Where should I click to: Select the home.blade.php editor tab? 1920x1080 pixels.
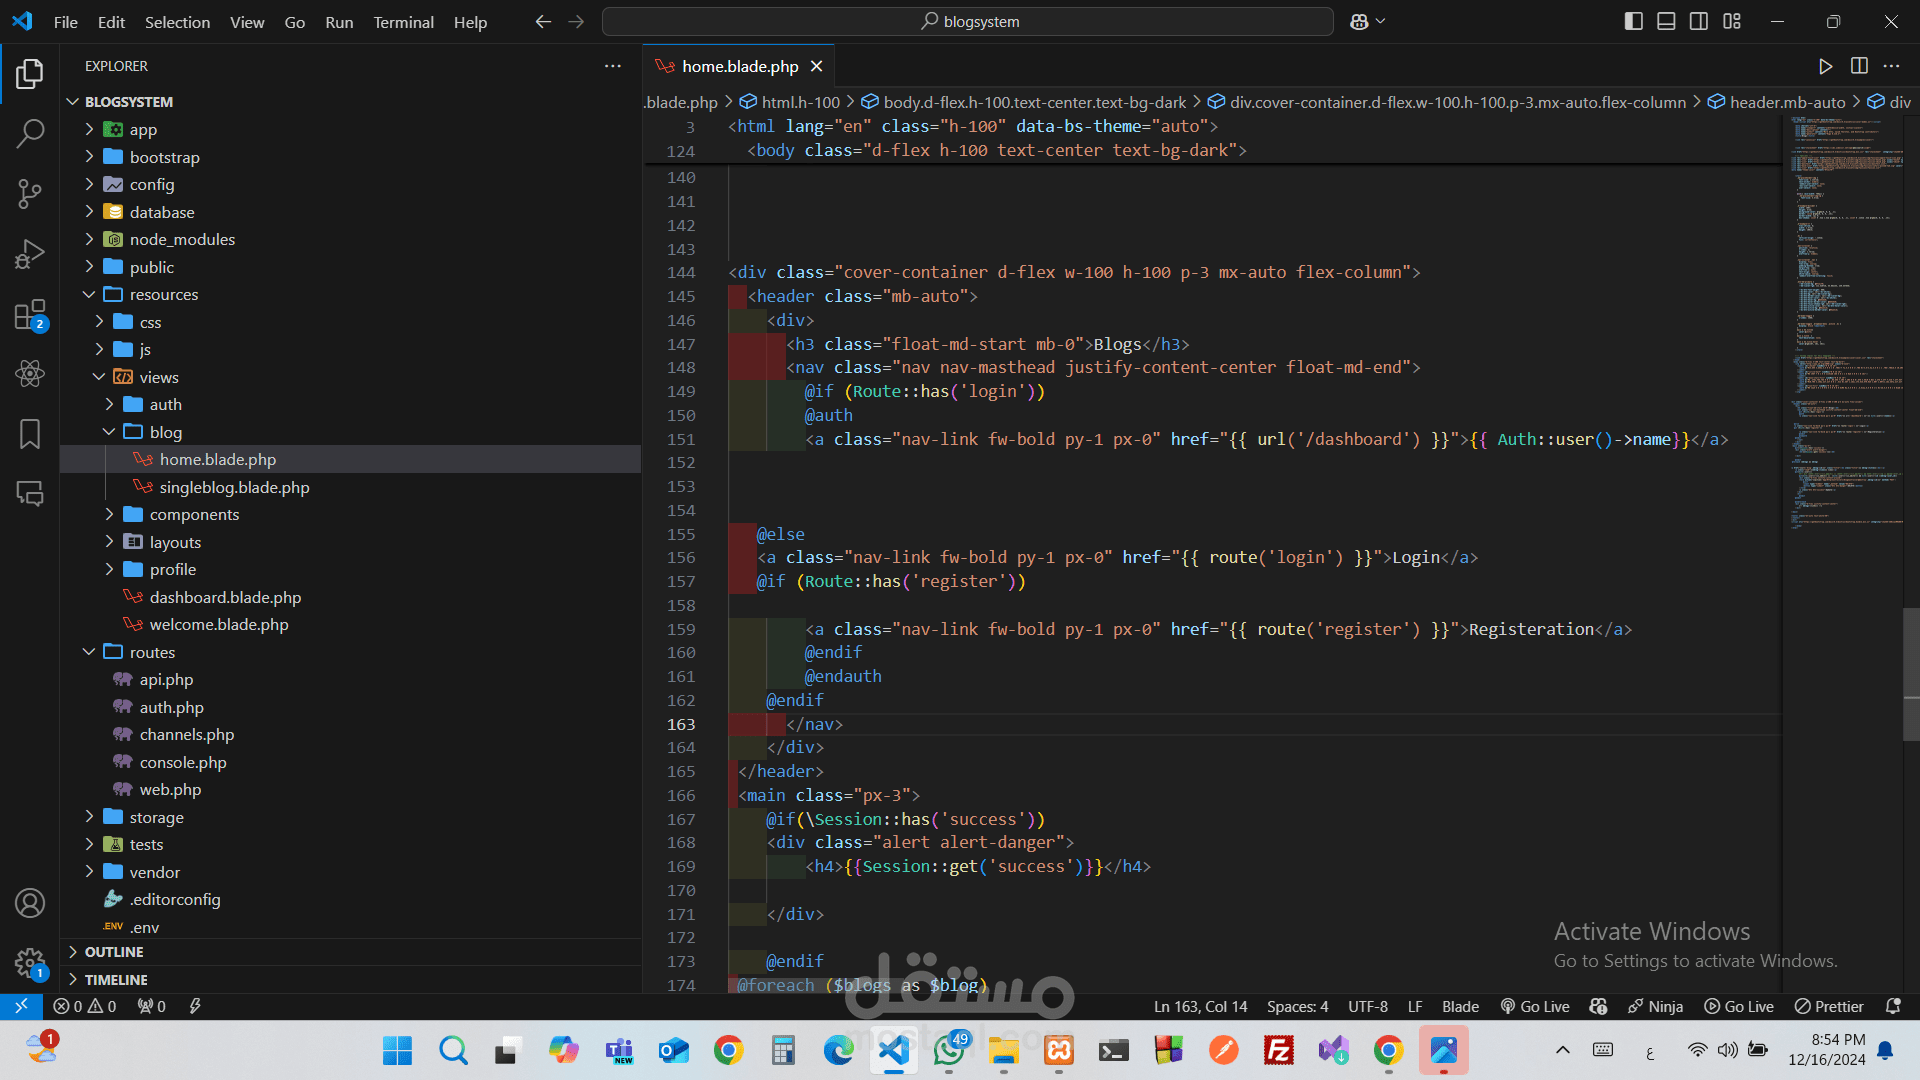click(739, 66)
